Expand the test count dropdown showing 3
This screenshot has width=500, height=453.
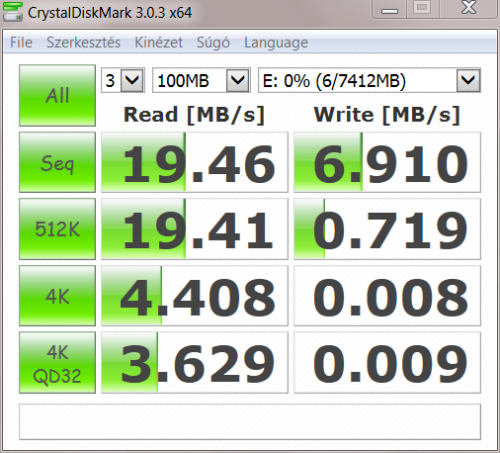pyautogui.click(x=133, y=80)
